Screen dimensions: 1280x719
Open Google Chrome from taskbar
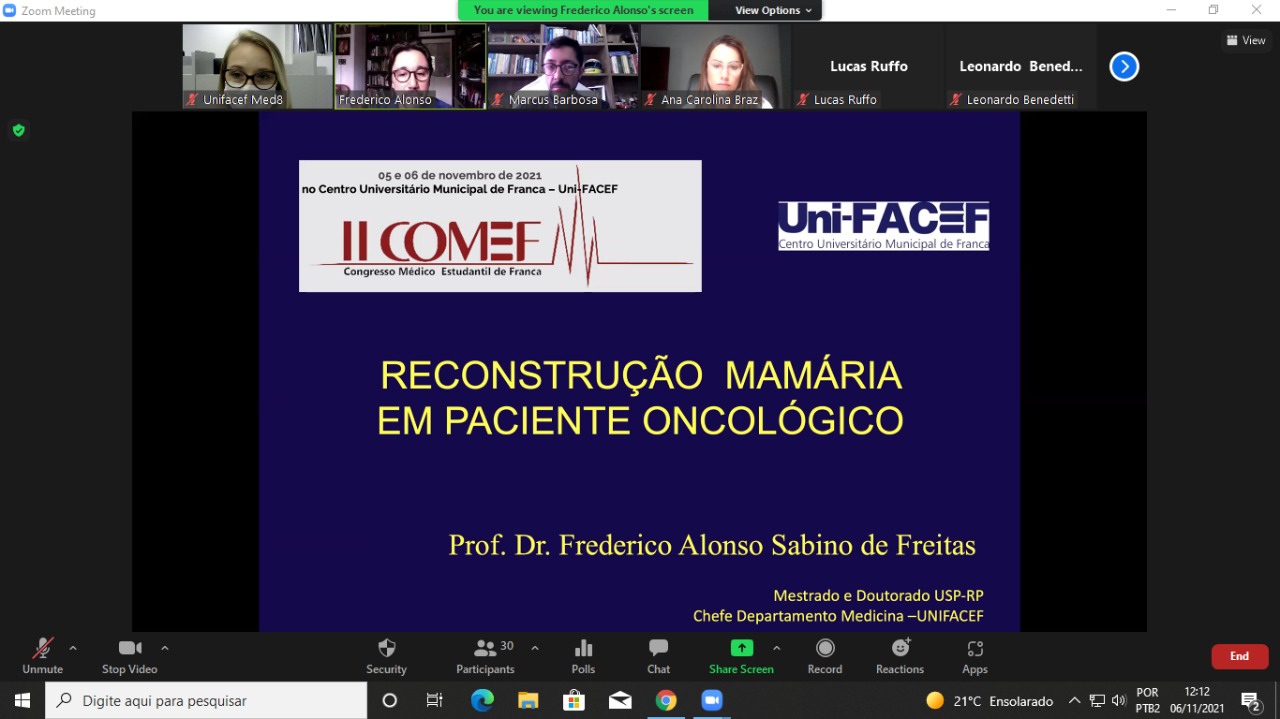(666, 700)
